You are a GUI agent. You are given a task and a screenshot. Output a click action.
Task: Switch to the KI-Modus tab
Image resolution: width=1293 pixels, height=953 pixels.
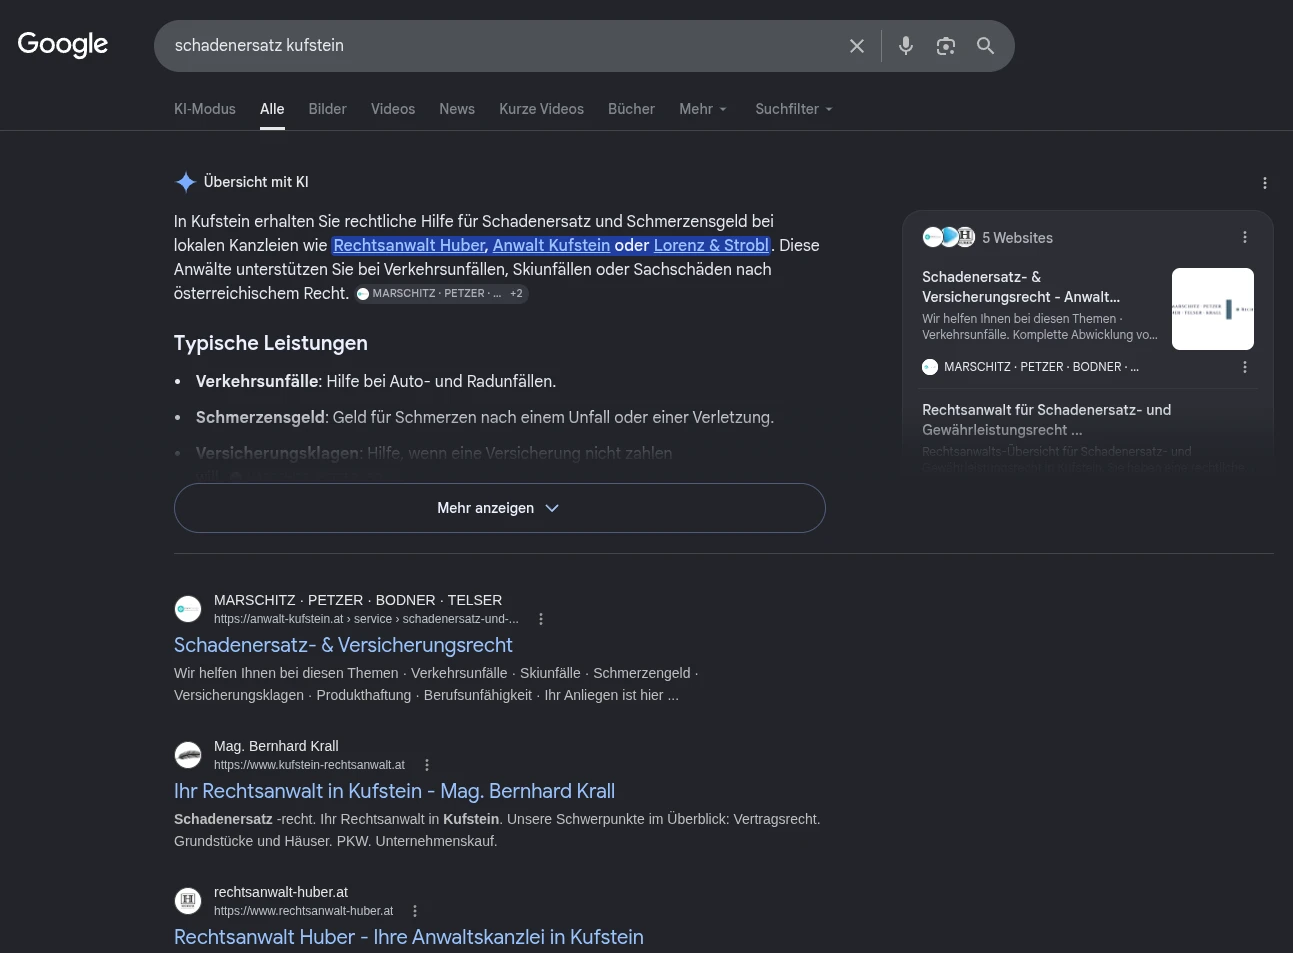tap(205, 109)
